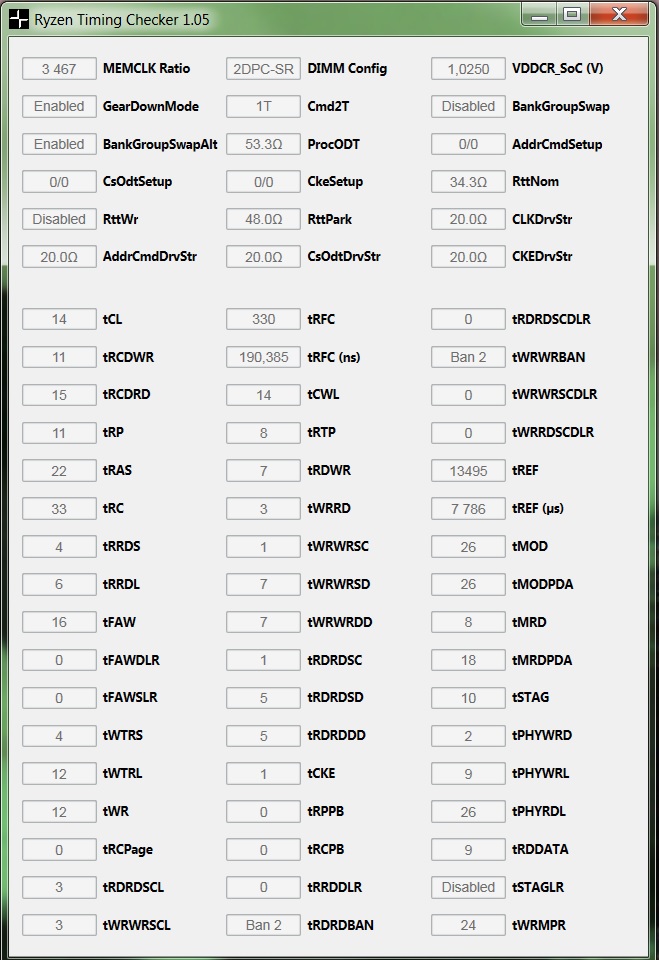Screen dimensions: 659x960
Task: Click the tRDRDBAN Ban 2 field
Action: click(263, 926)
